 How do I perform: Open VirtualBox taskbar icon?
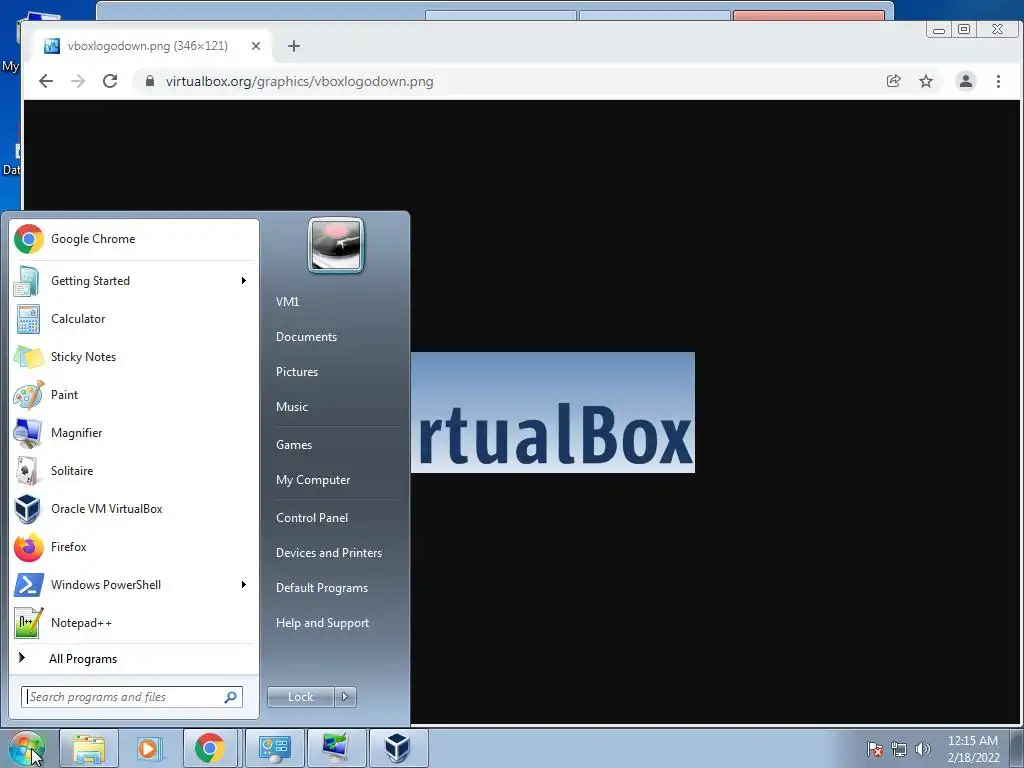click(398, 748)
